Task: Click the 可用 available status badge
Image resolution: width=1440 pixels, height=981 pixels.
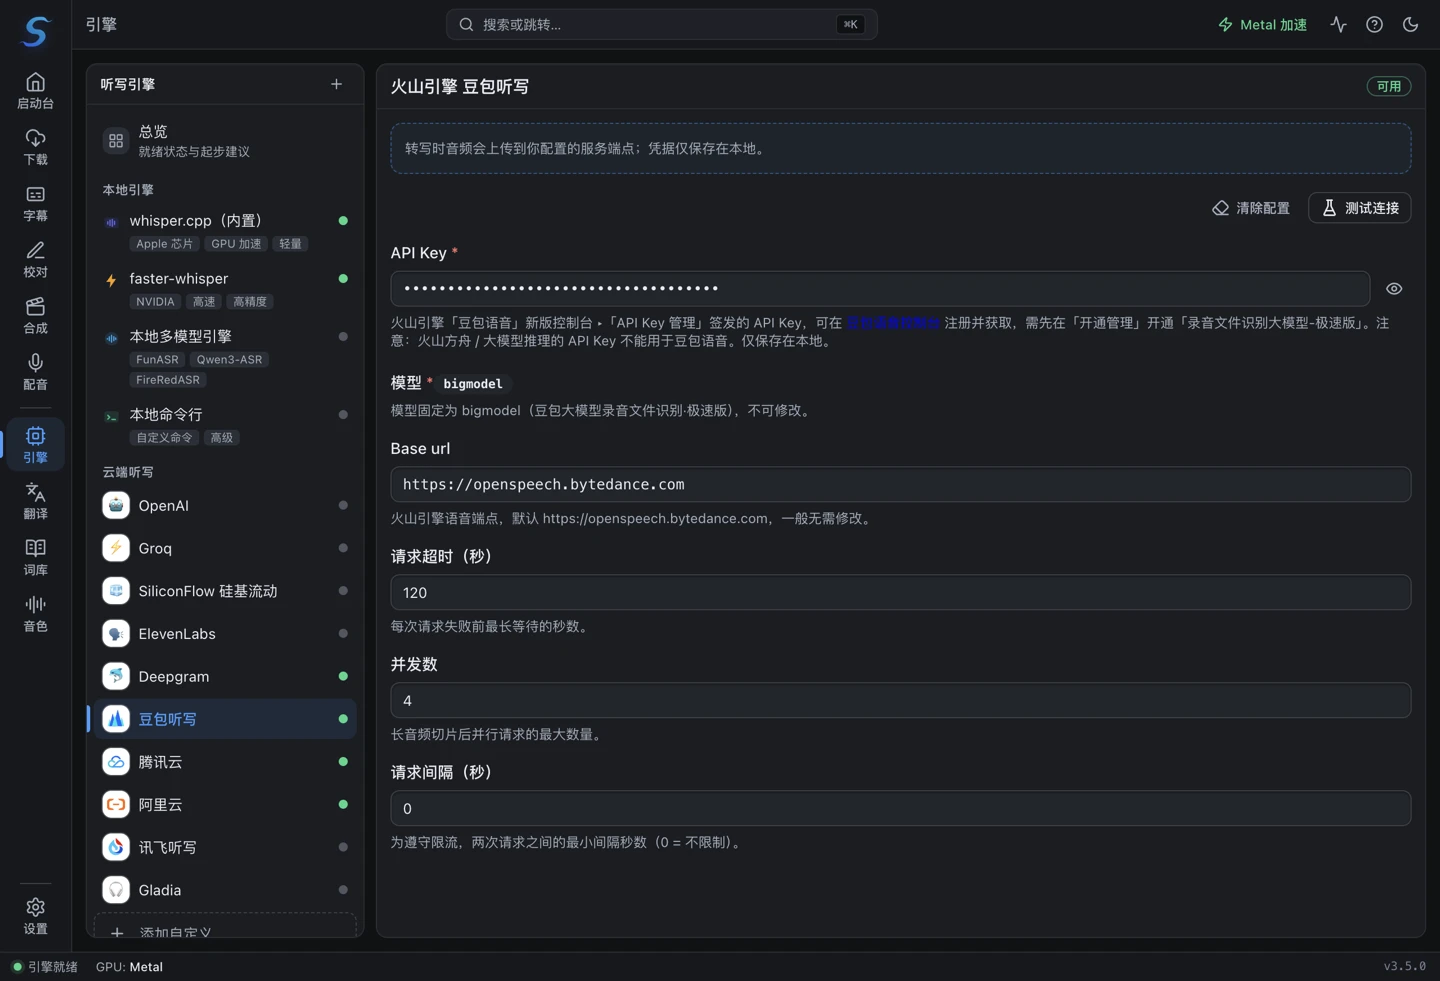Action: pos(1389,86)
